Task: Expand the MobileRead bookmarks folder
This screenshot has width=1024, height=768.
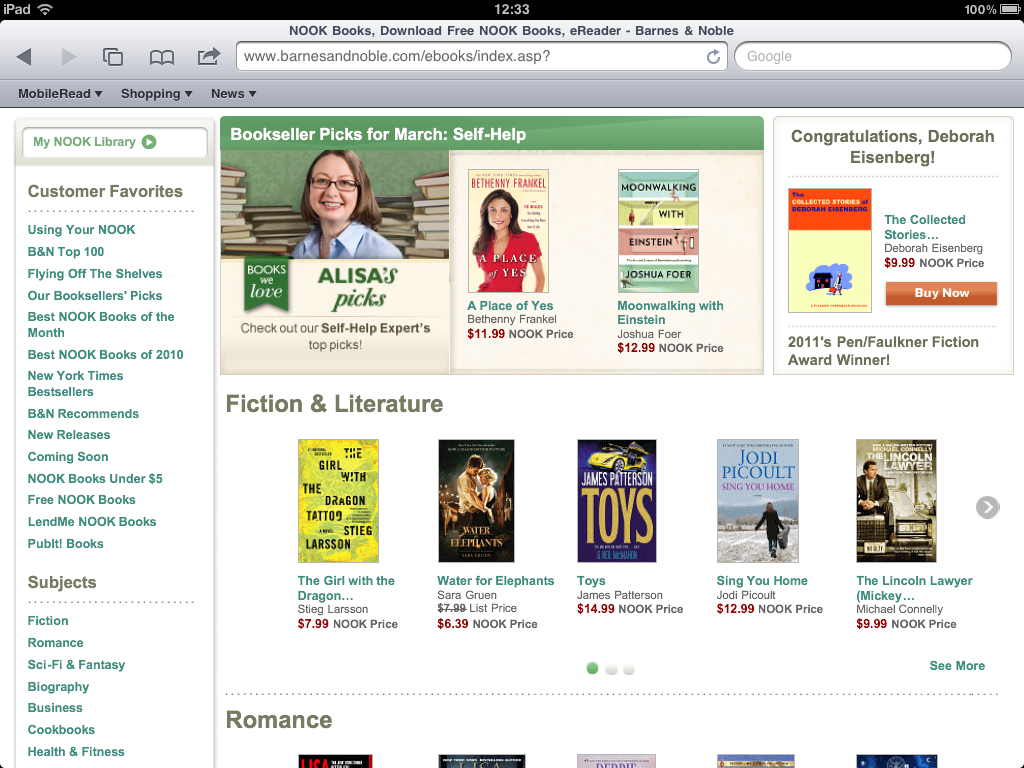Action: [x=60, y=94]
